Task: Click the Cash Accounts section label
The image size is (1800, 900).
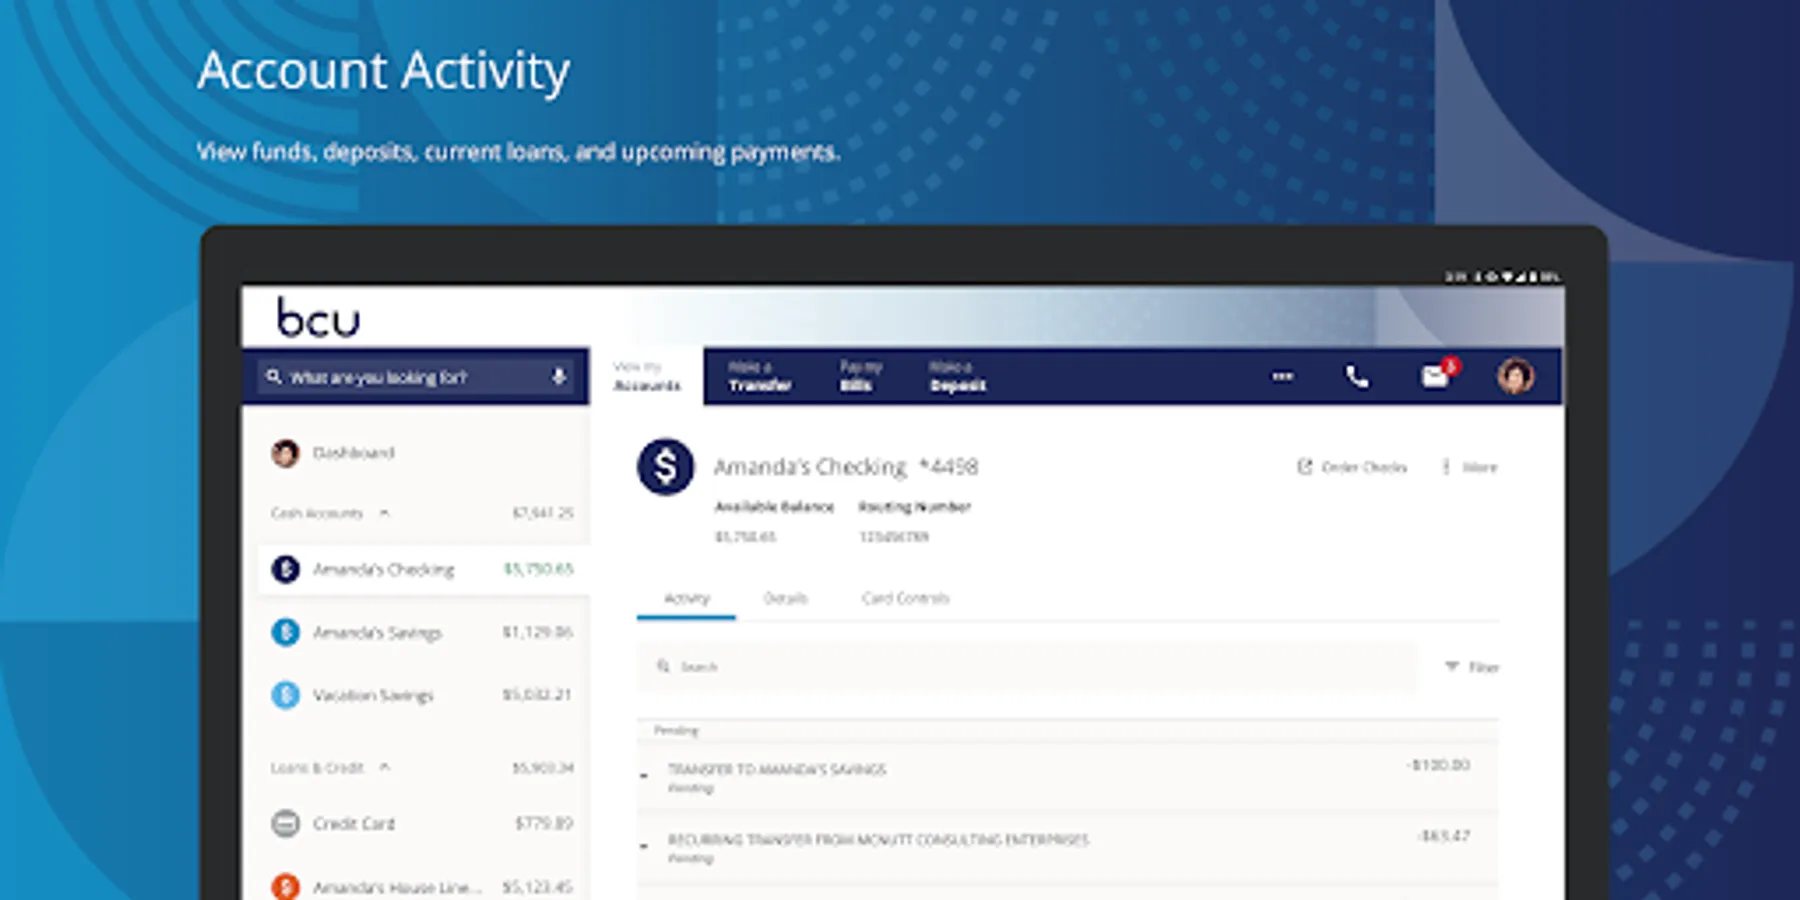Action: tap(316, 513)
